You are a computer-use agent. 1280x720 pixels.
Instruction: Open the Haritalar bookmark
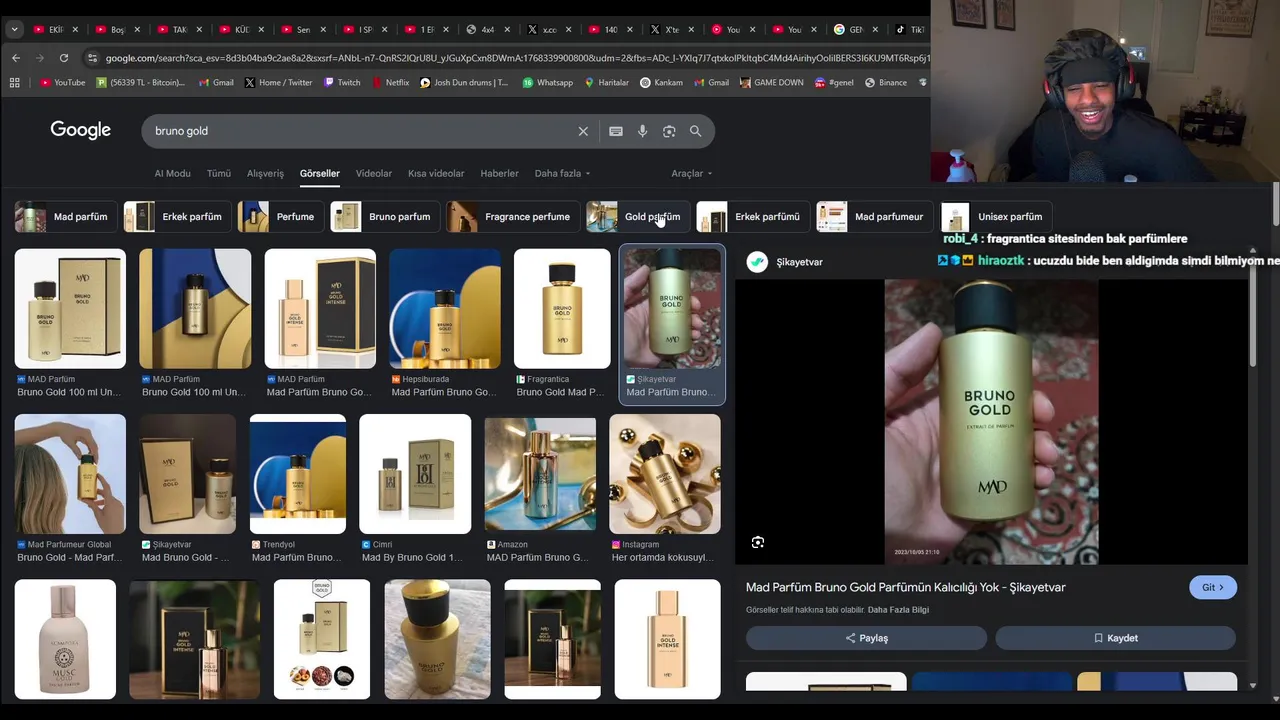[606, 83]
